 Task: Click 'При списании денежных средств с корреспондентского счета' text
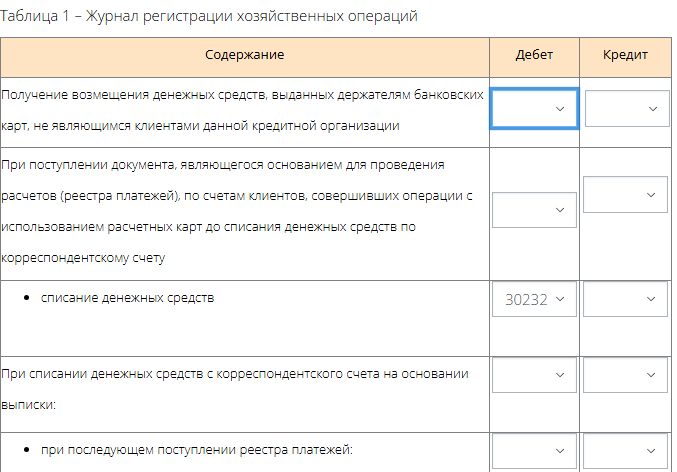(x=235, y=374)
